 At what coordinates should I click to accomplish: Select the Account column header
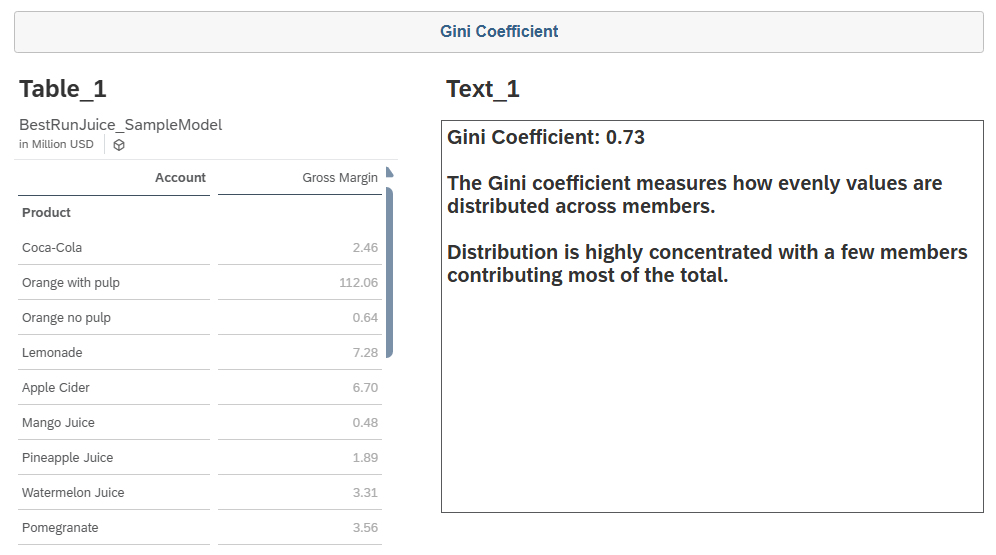tap(180, 178)
